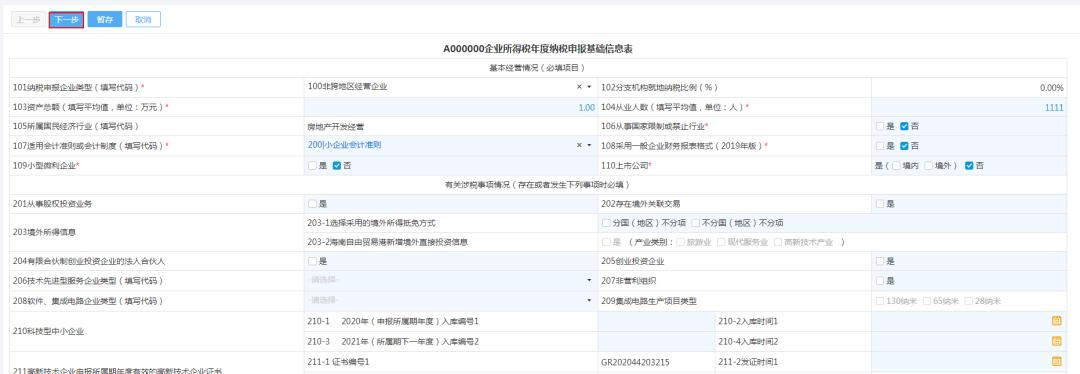Click the title A000000企业所得税年度纳税申报基础信息表
Screen dimensions: 1080x374
pyautogui.click(x=538, y=49)
